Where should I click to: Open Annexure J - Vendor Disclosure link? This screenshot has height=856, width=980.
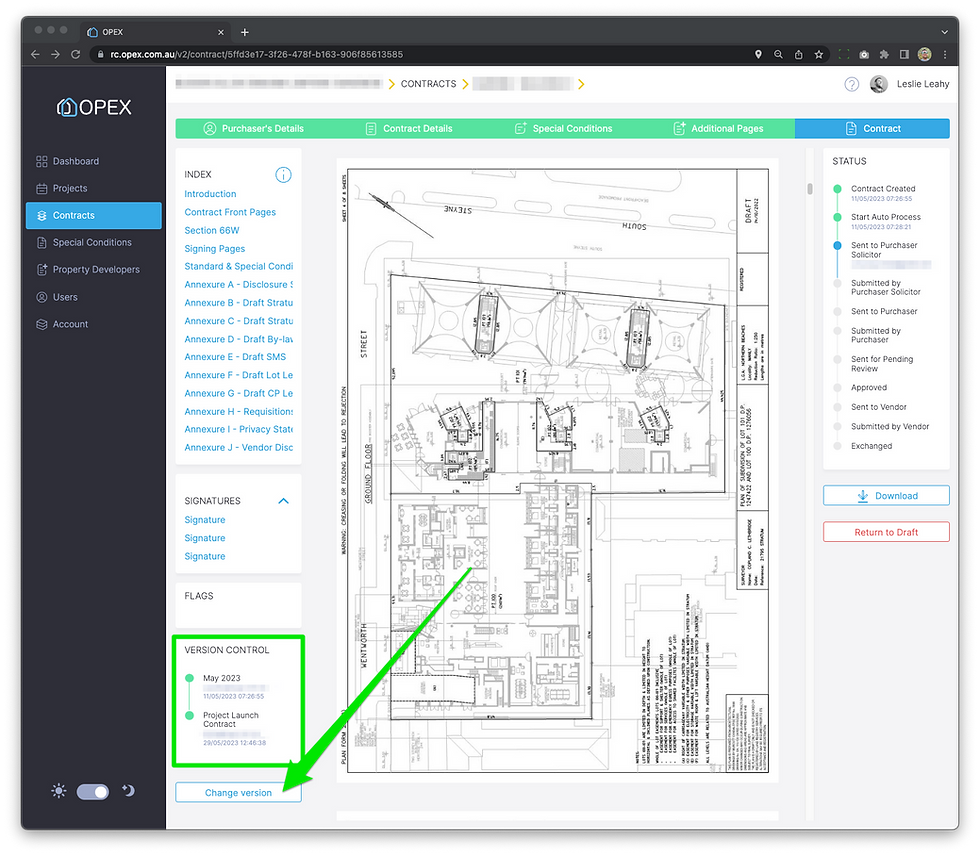click(238, 447)
